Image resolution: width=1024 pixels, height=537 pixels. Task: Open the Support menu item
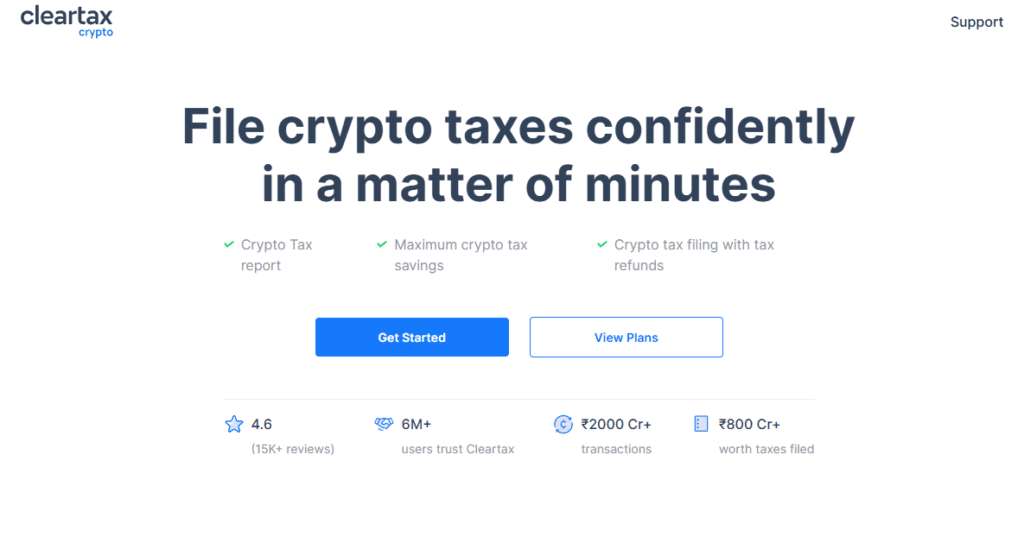tap(976, 22)
